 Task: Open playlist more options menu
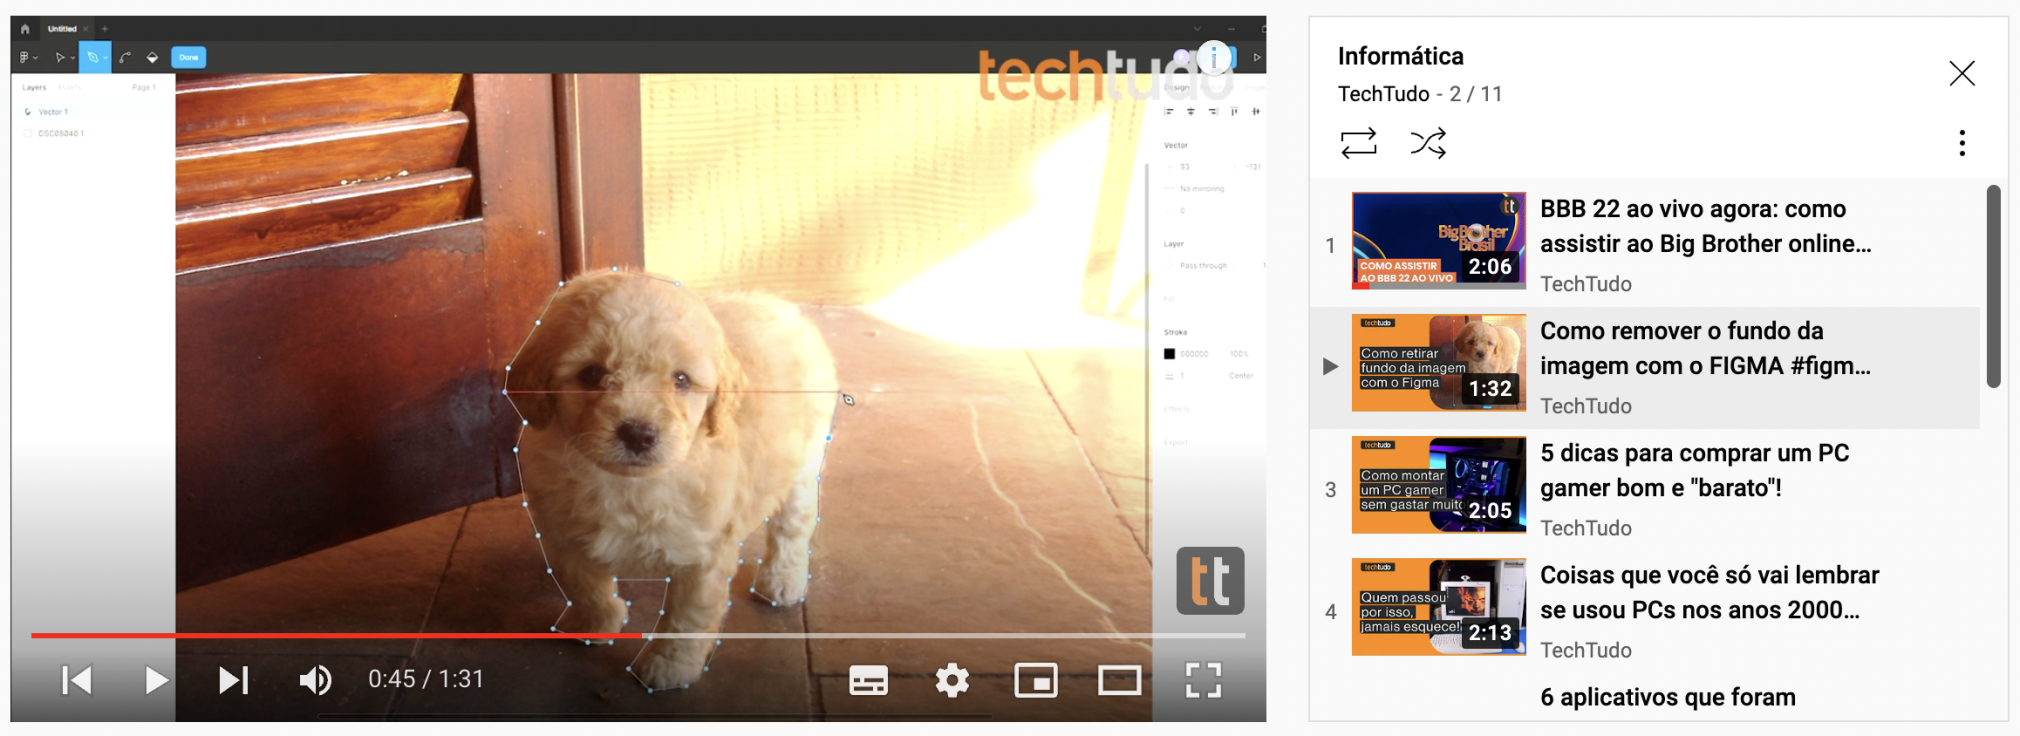(1962, 143)
